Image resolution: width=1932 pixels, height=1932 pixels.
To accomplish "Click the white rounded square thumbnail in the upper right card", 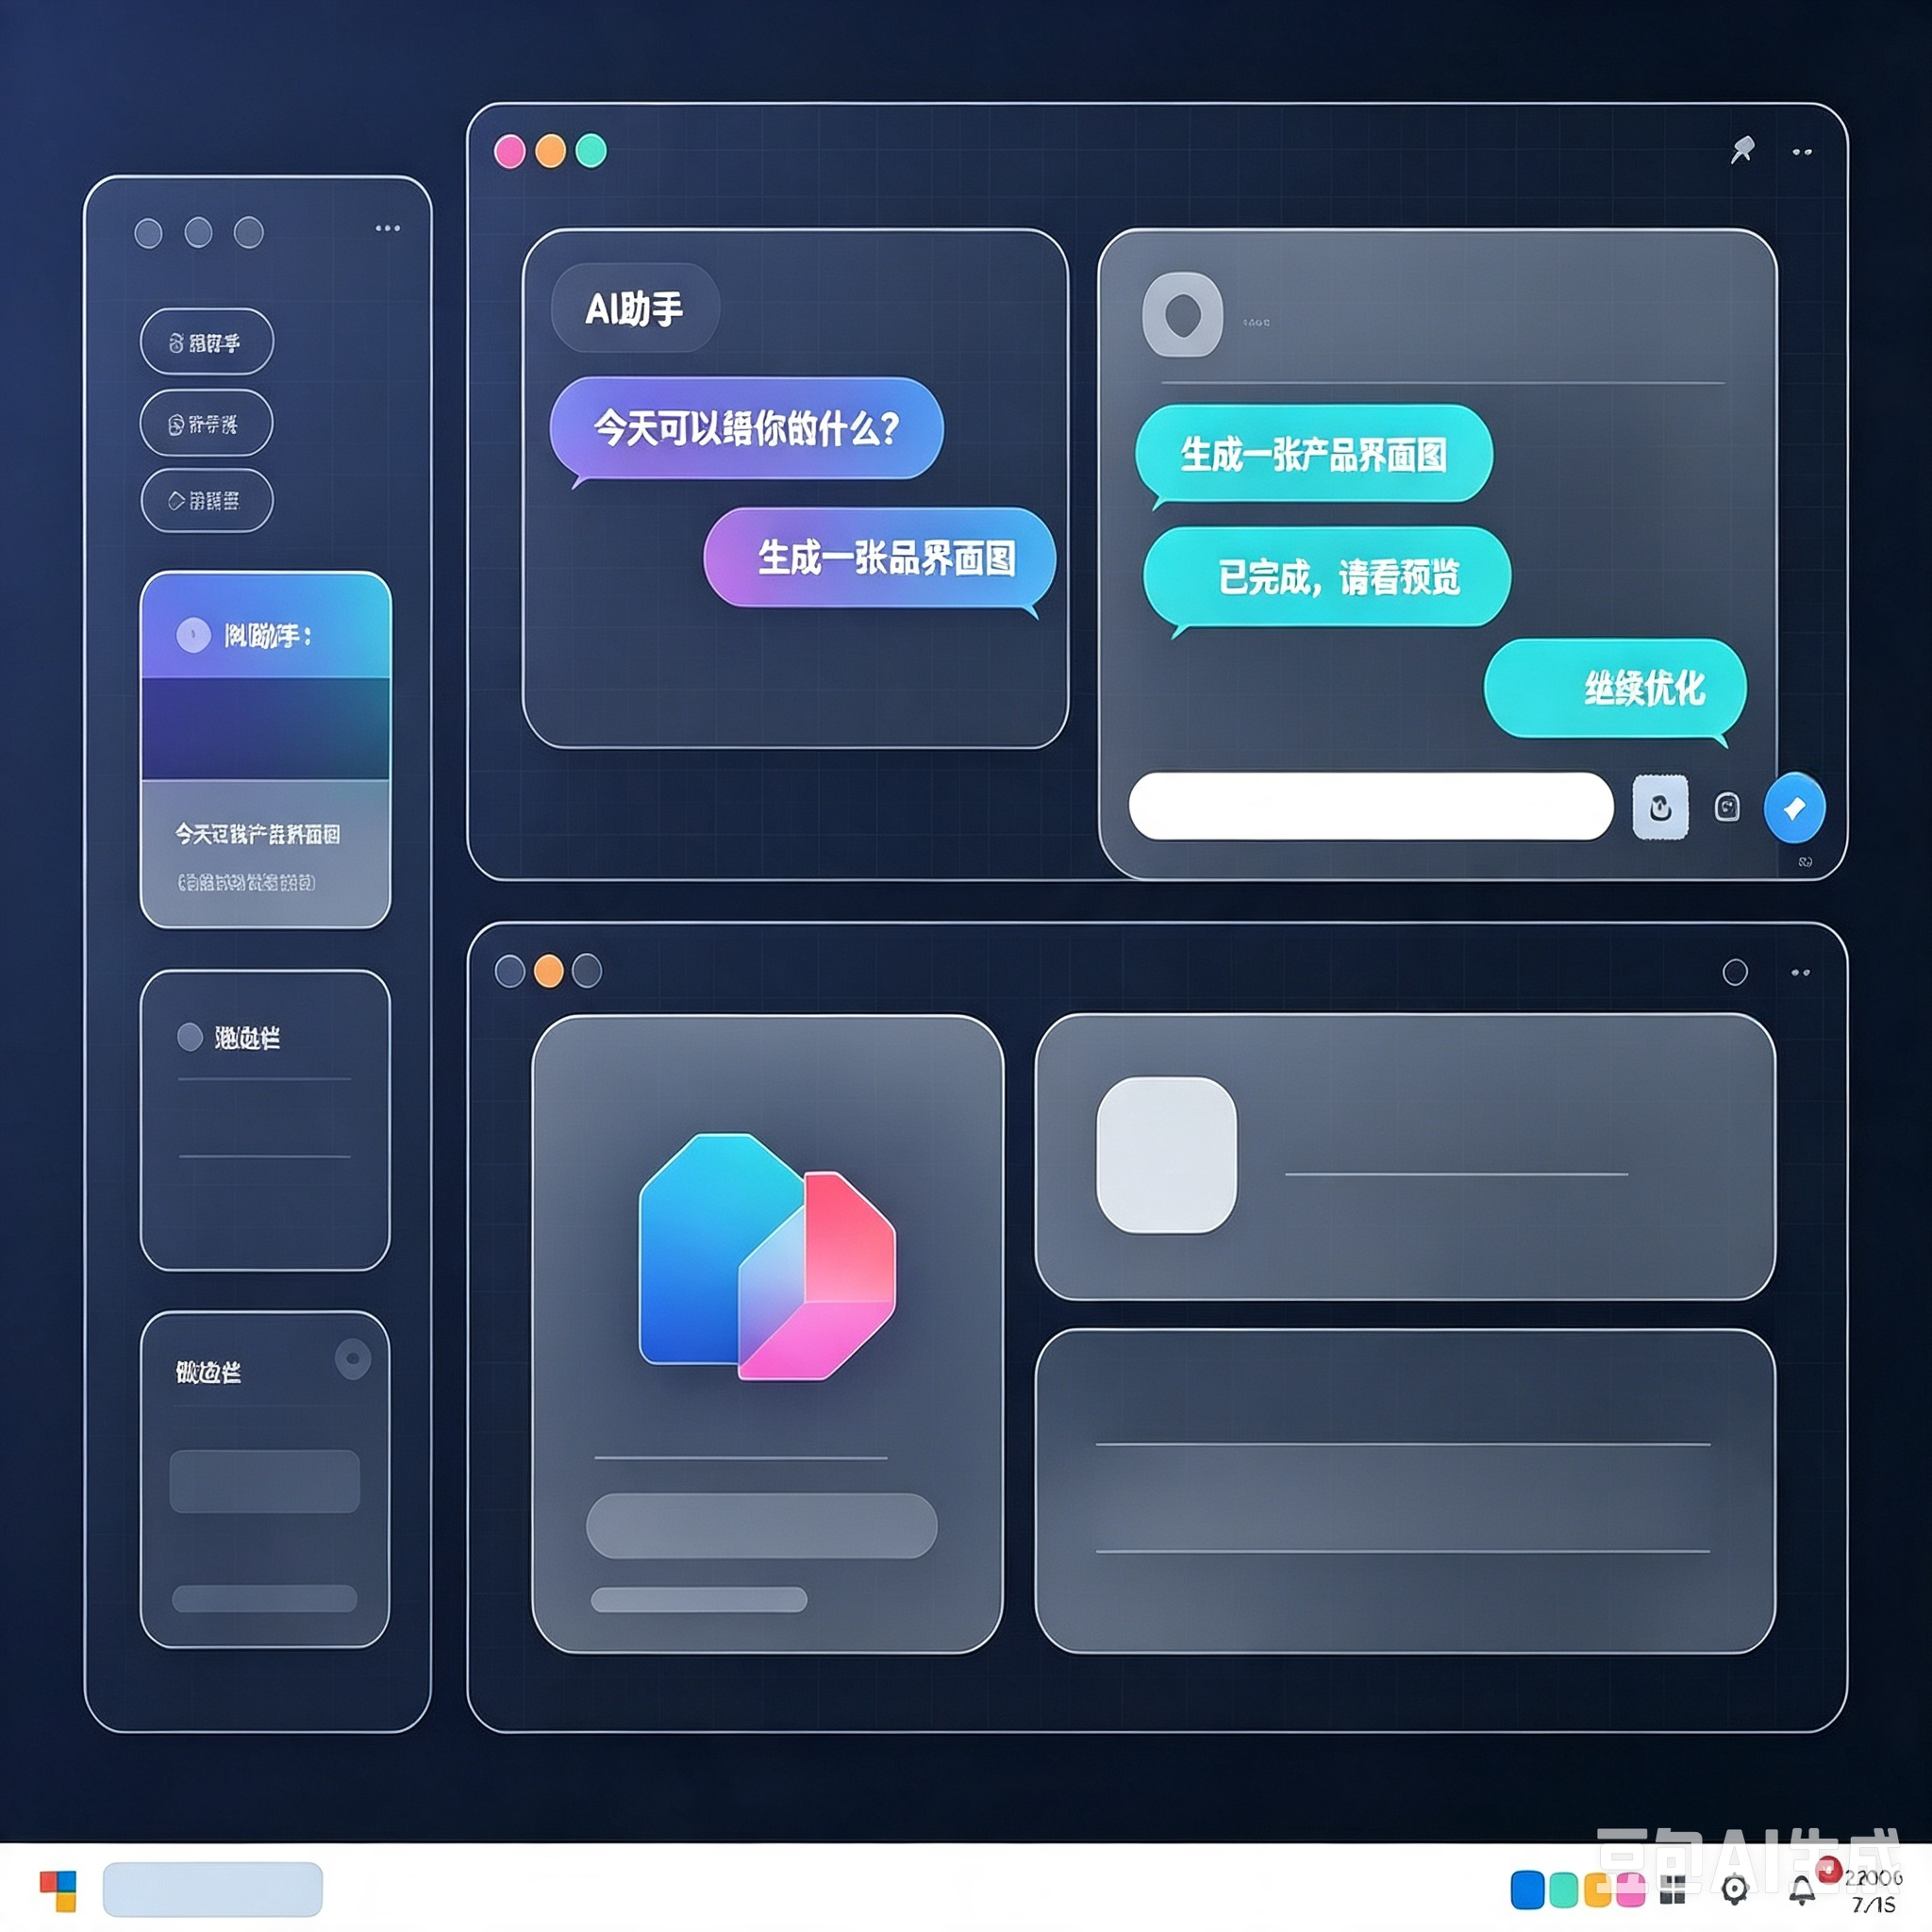I will [x=1167, y=1155].
